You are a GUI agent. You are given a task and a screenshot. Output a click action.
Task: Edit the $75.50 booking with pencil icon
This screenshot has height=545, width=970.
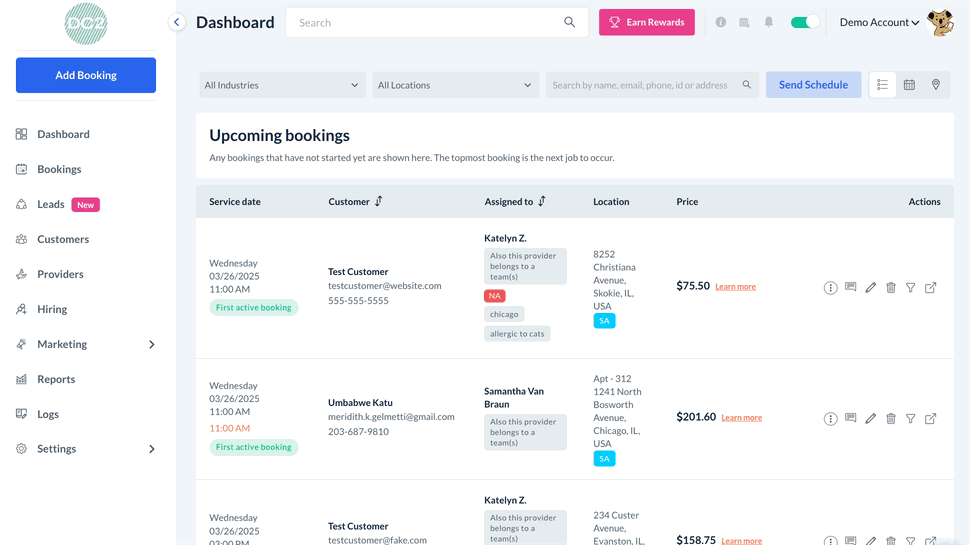[x=870, y=287]
